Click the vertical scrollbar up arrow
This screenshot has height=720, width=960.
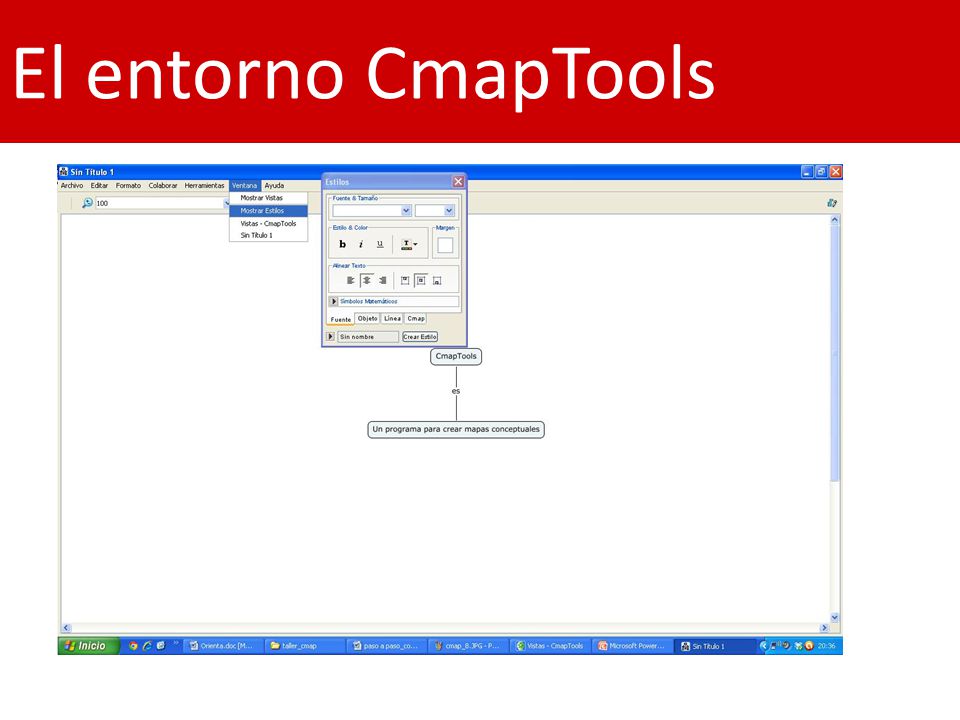[834, 220]
